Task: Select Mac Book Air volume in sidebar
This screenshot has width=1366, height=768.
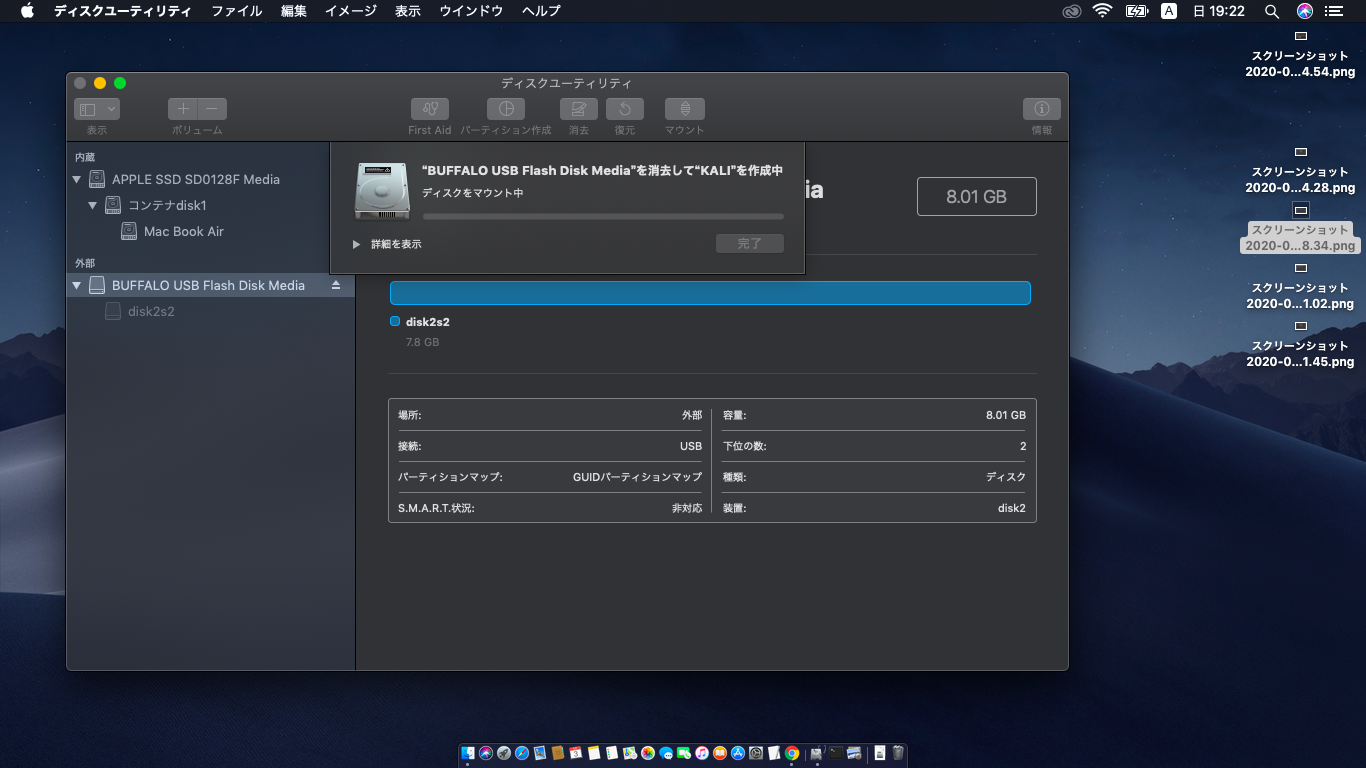Action: [184, 232]
